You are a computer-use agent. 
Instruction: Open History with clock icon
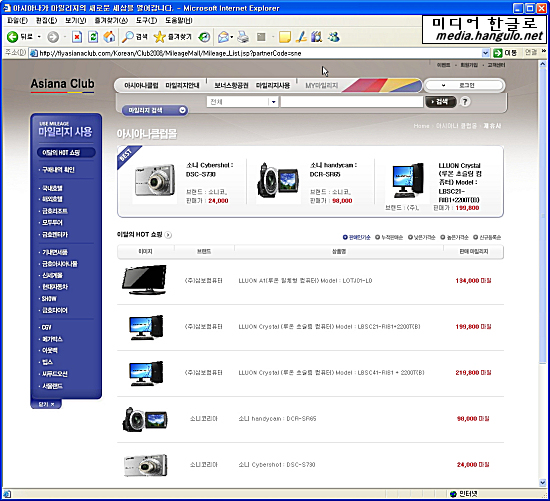pos(204,36)
